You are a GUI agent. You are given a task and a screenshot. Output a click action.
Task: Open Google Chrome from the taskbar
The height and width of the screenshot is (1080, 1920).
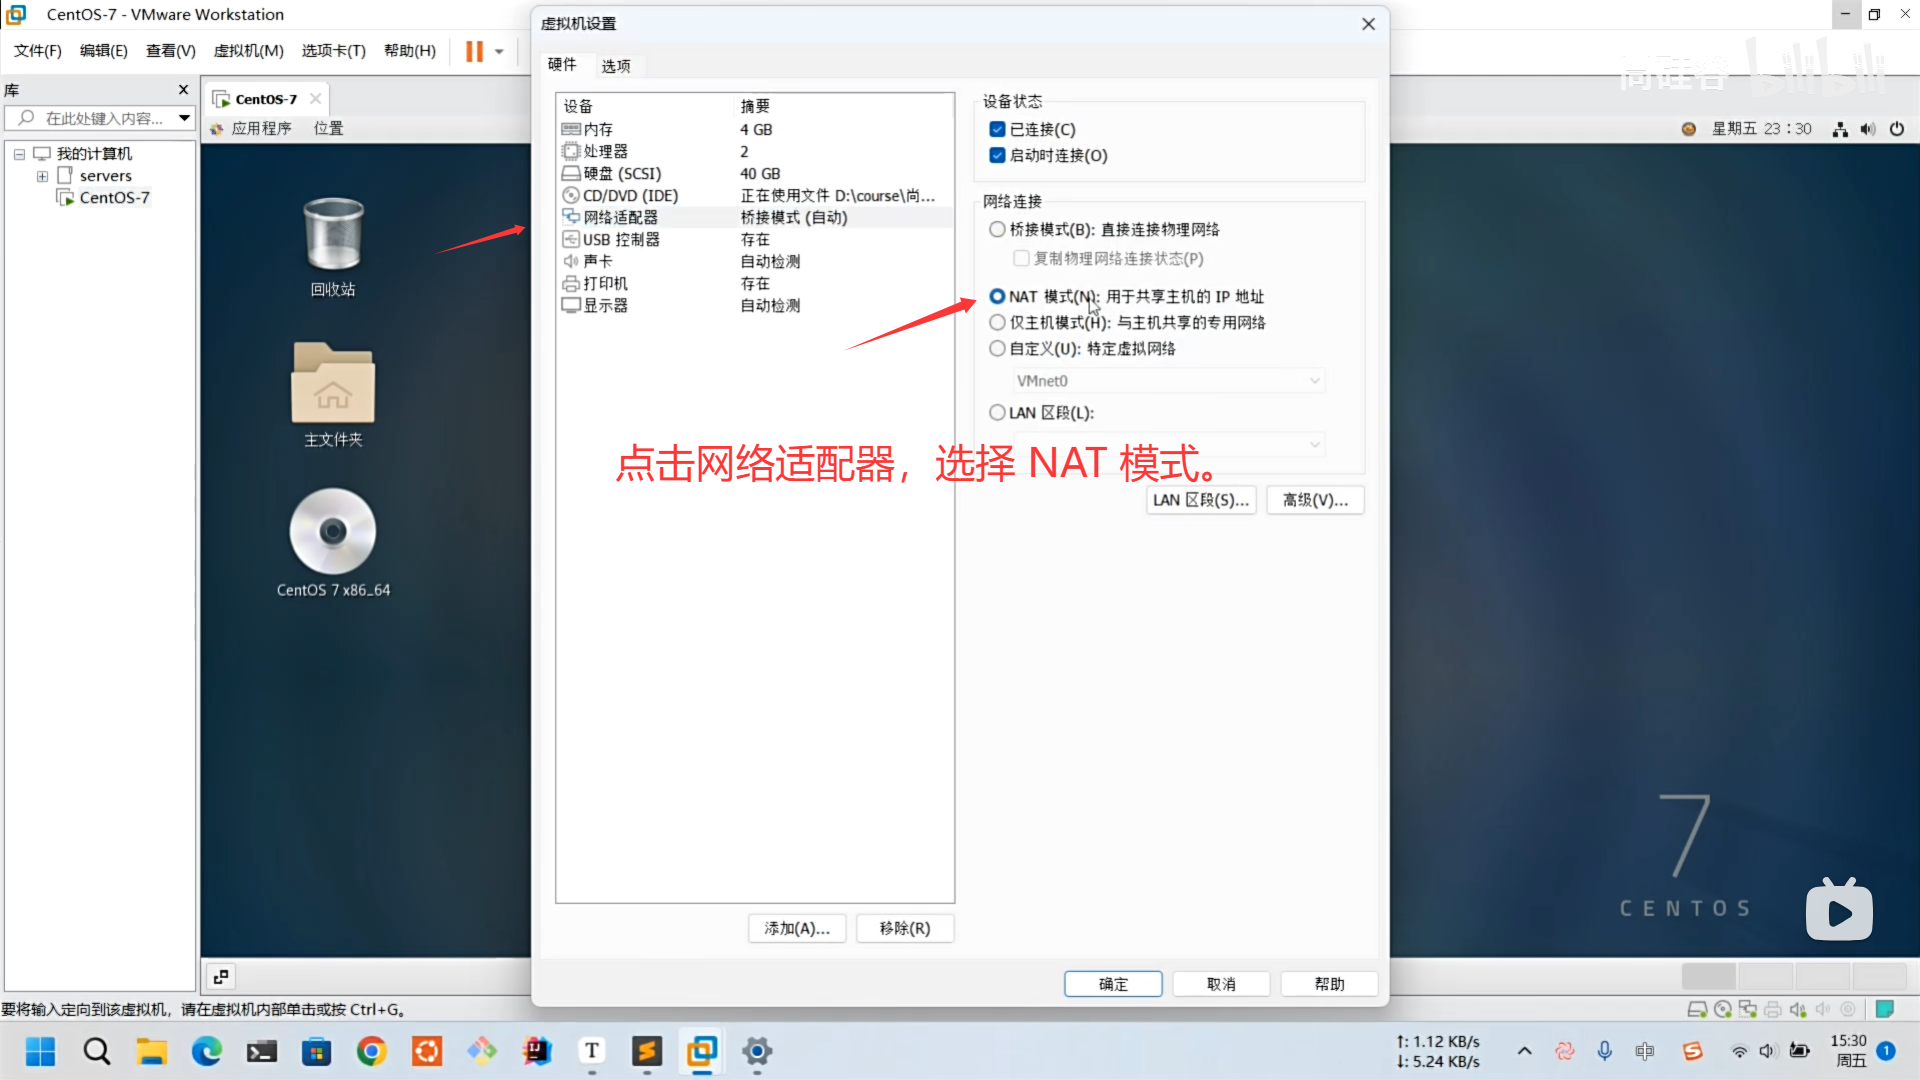(x=372, y=1051)
